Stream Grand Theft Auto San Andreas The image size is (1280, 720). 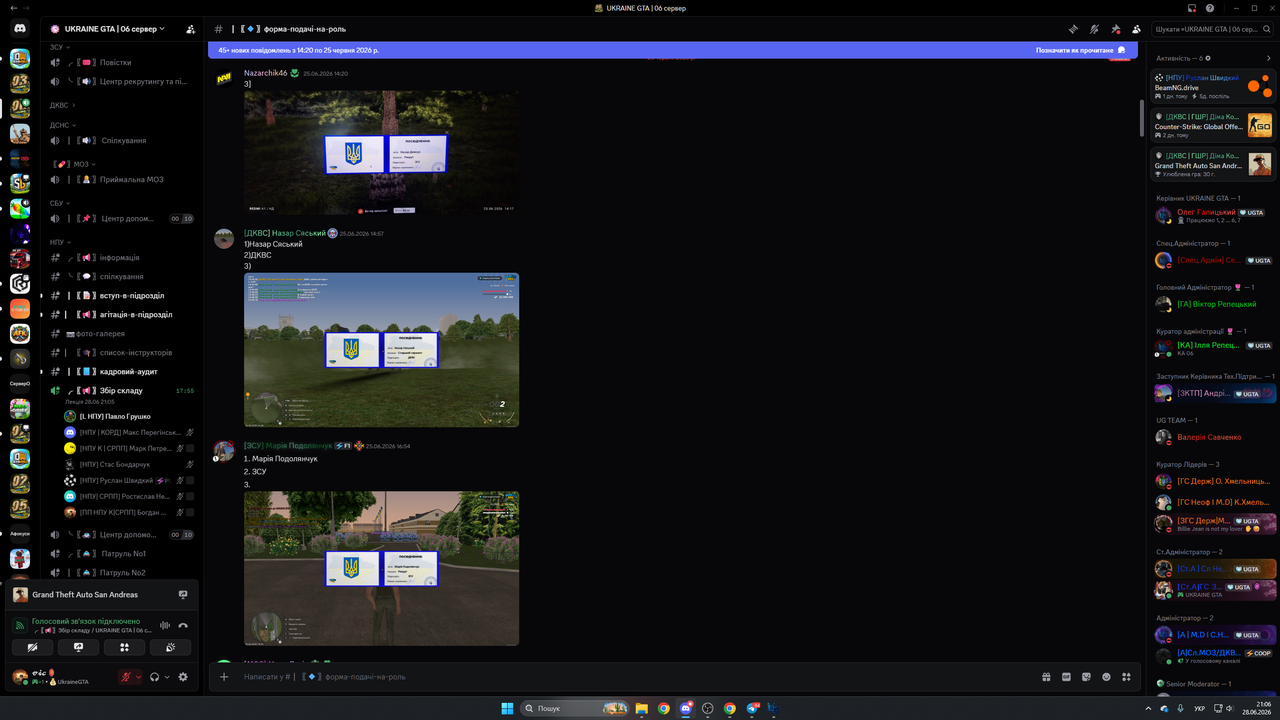pyautogui.click(x=183, y=594)
